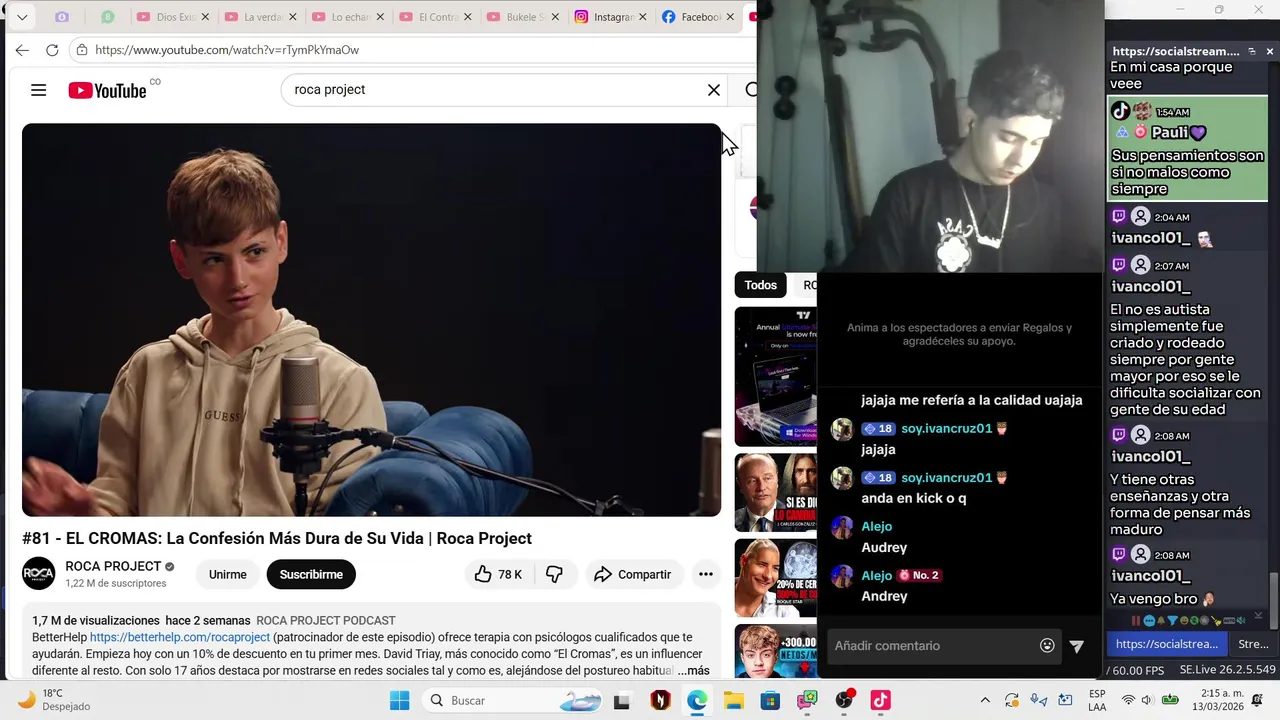1280x720 pixels.
Task: Open the socialstream dock options chevron
Action: point(1251,51)
